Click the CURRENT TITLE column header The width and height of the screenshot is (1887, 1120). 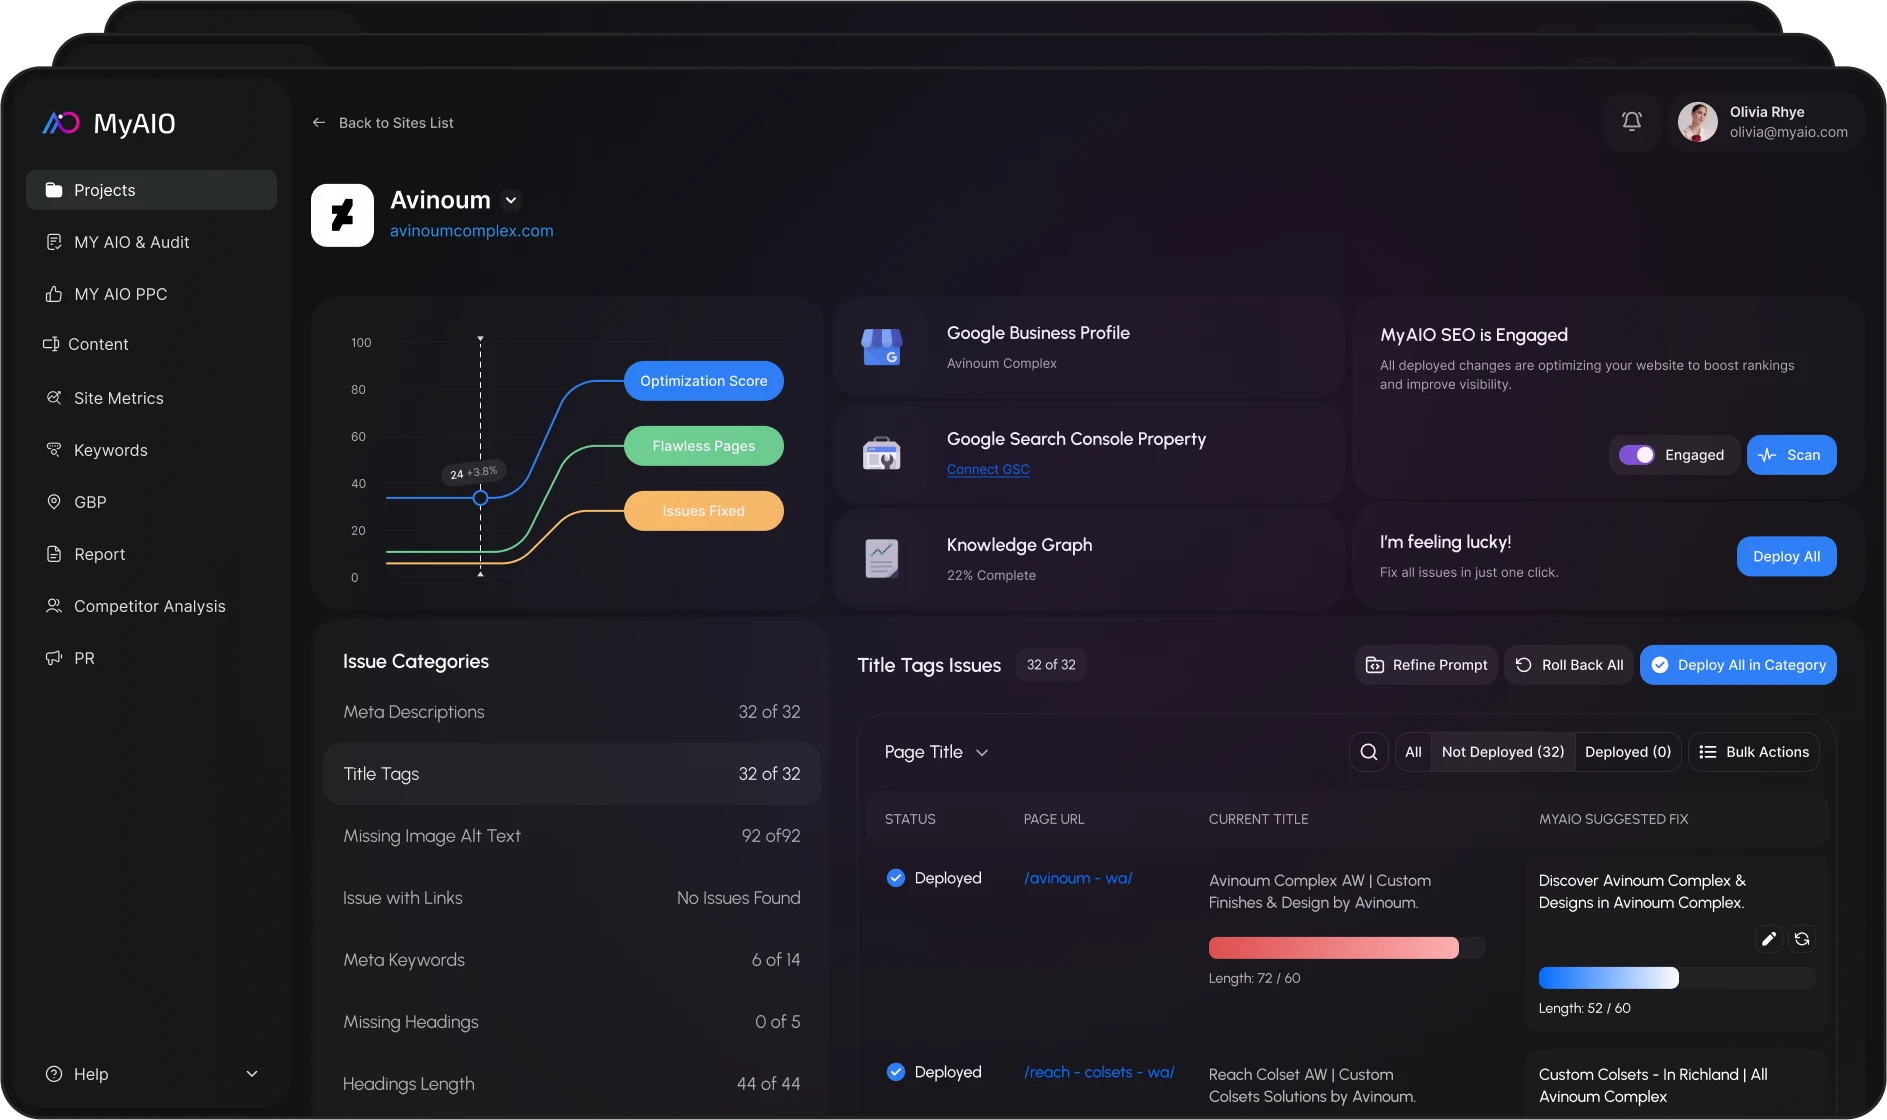pyautogui.click(x=1258, y=819)
